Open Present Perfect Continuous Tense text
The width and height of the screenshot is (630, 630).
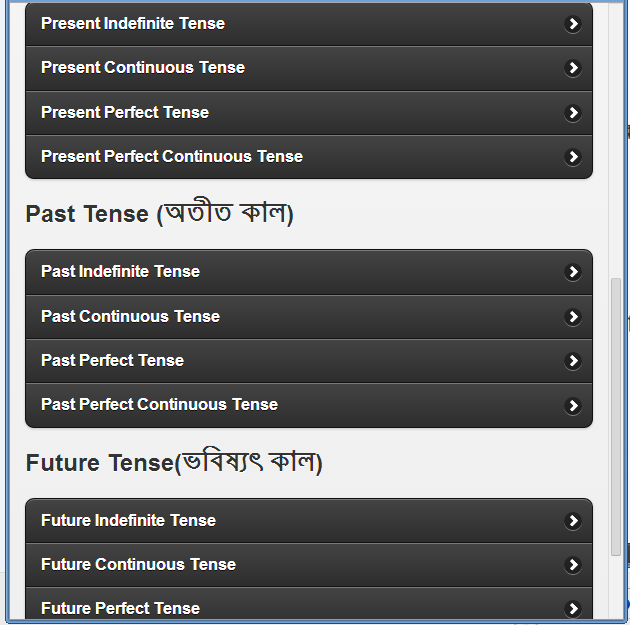[x=172, y=157]
